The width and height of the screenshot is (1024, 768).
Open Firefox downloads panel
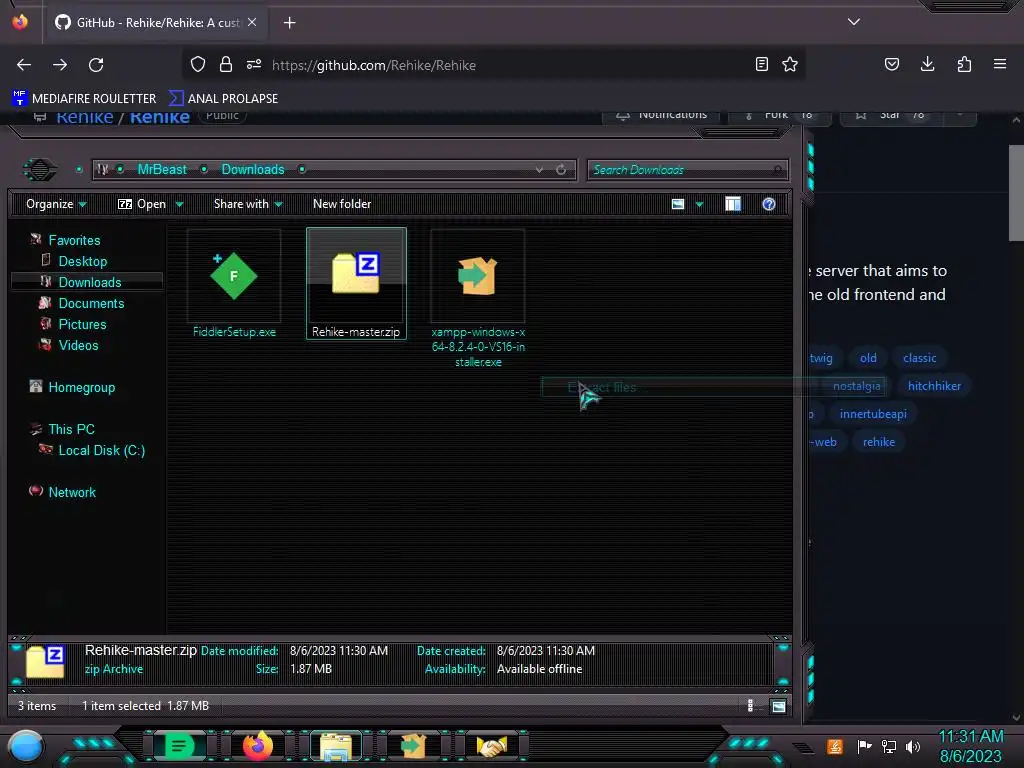[927, 64]
